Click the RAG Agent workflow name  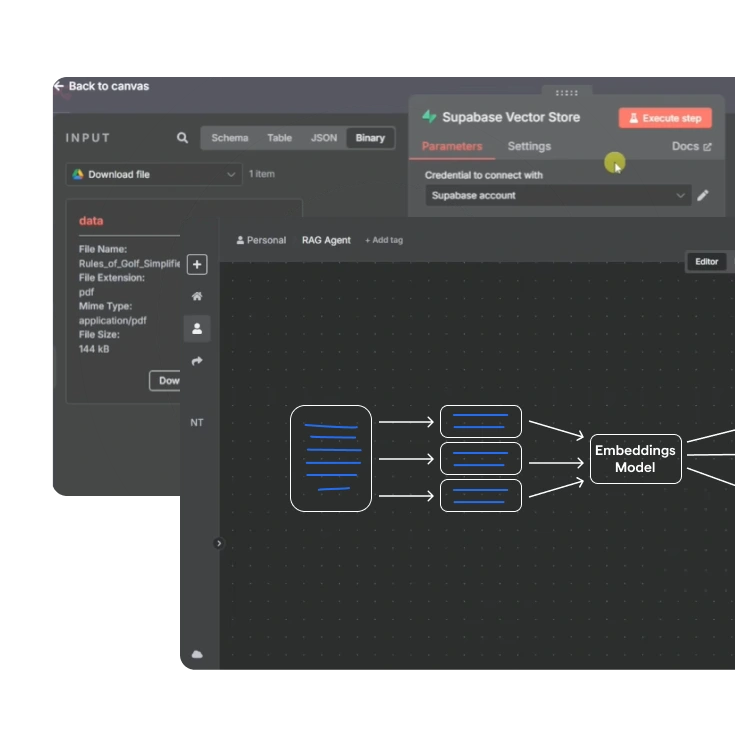[326, 240]
